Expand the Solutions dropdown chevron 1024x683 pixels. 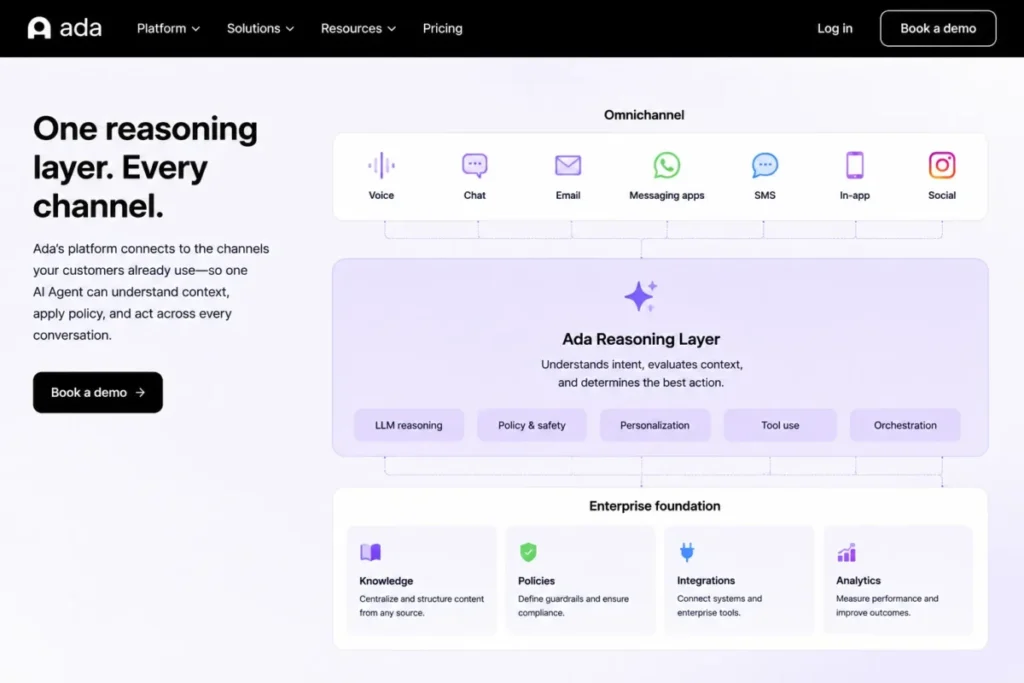[290, 29]
